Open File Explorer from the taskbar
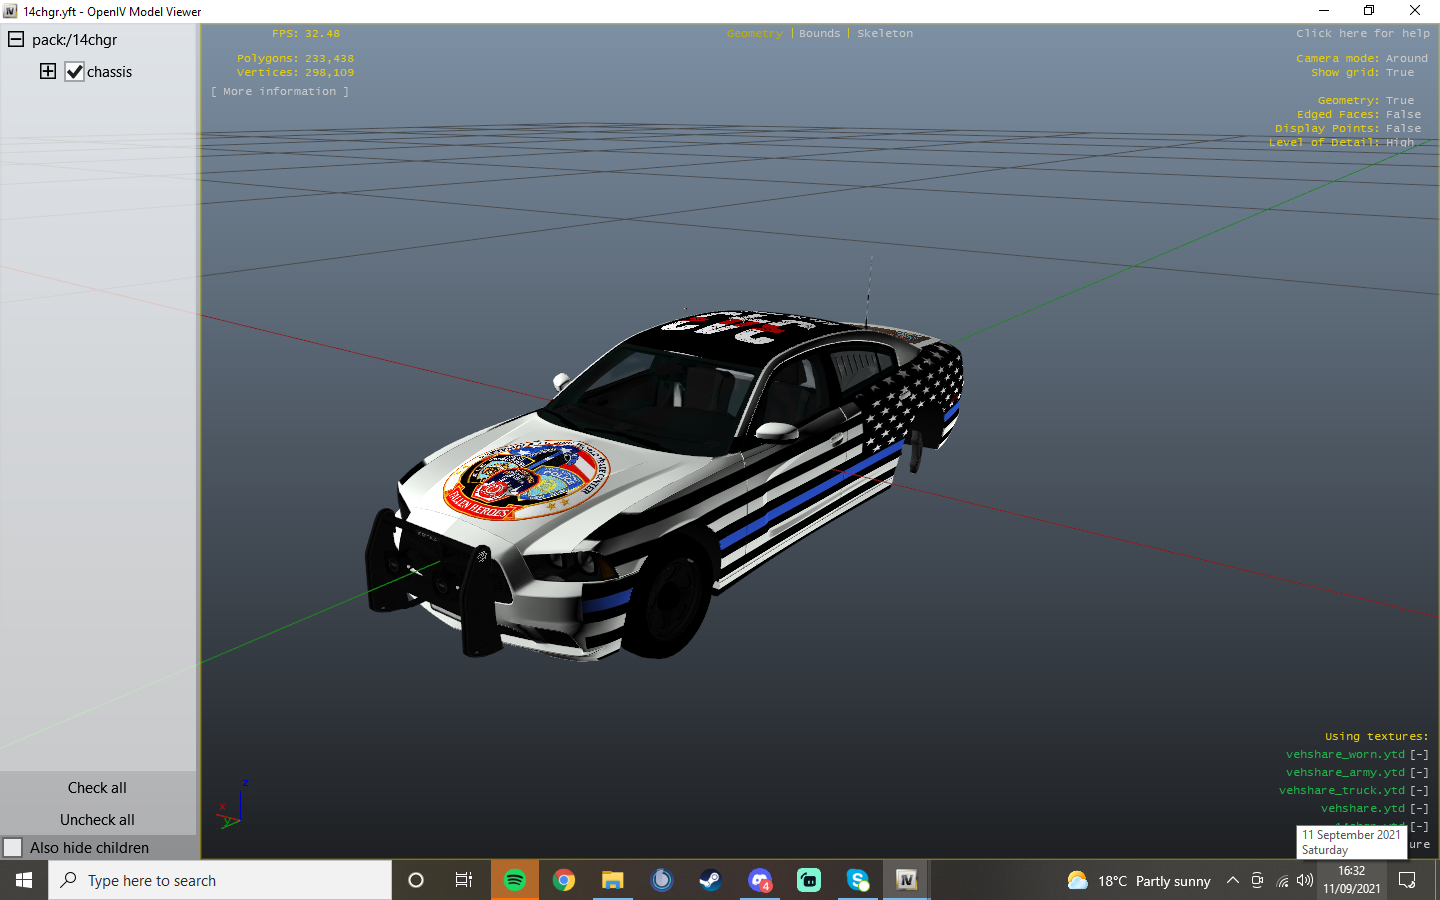Screen dimensions: 1440x900 click(x=612, y=880)
